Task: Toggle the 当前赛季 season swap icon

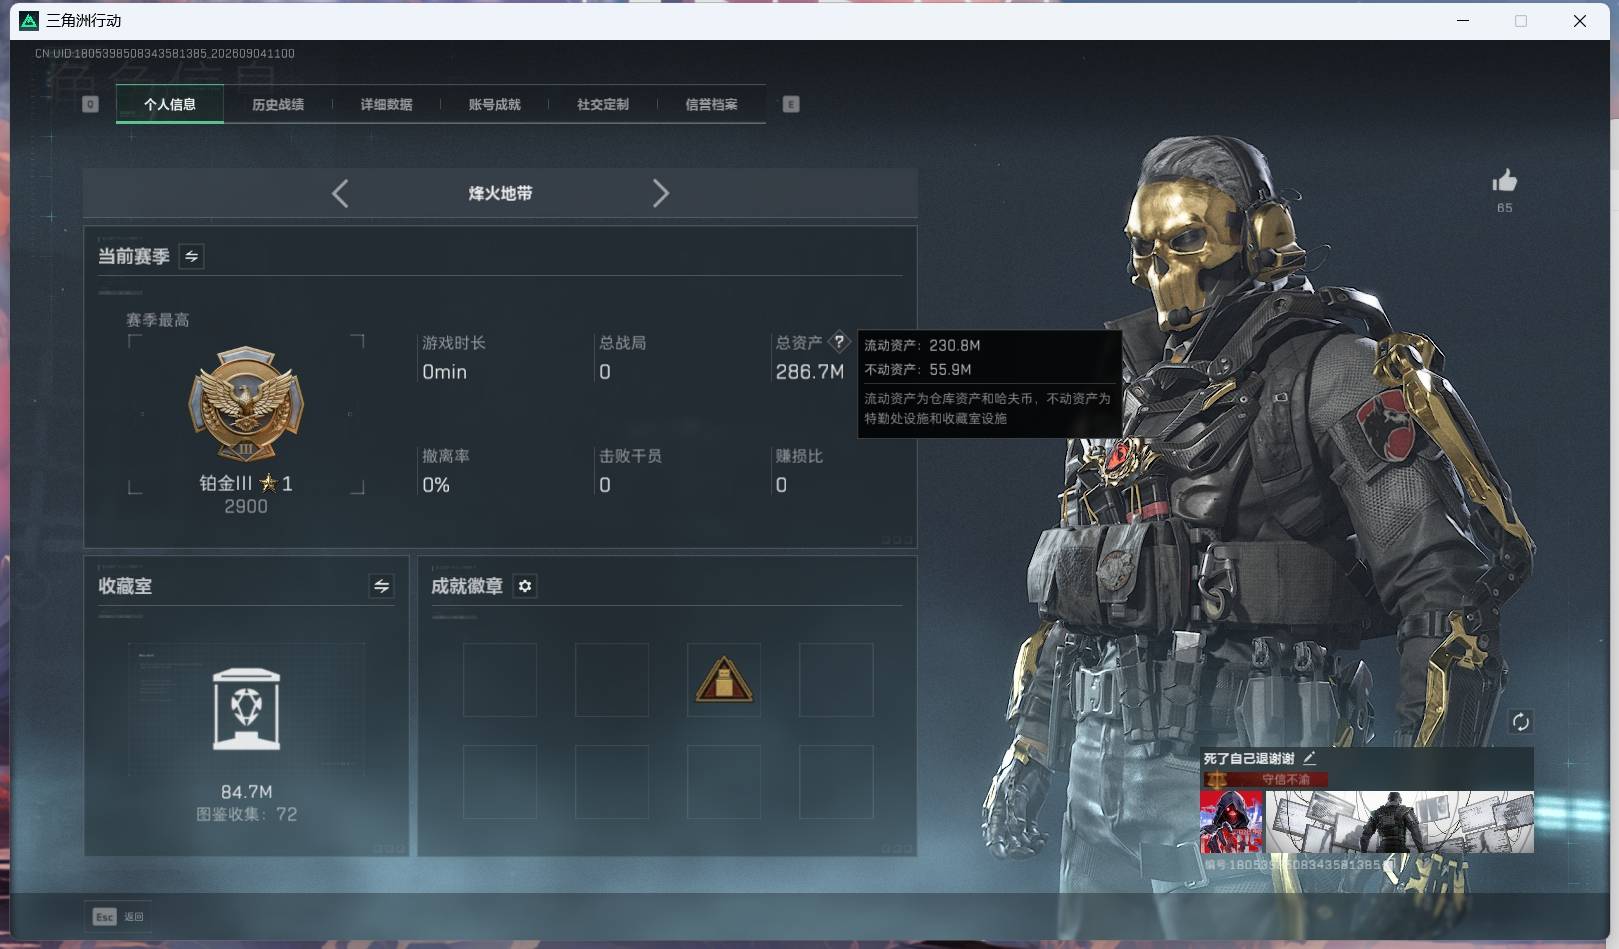Action: pos(191,257)
